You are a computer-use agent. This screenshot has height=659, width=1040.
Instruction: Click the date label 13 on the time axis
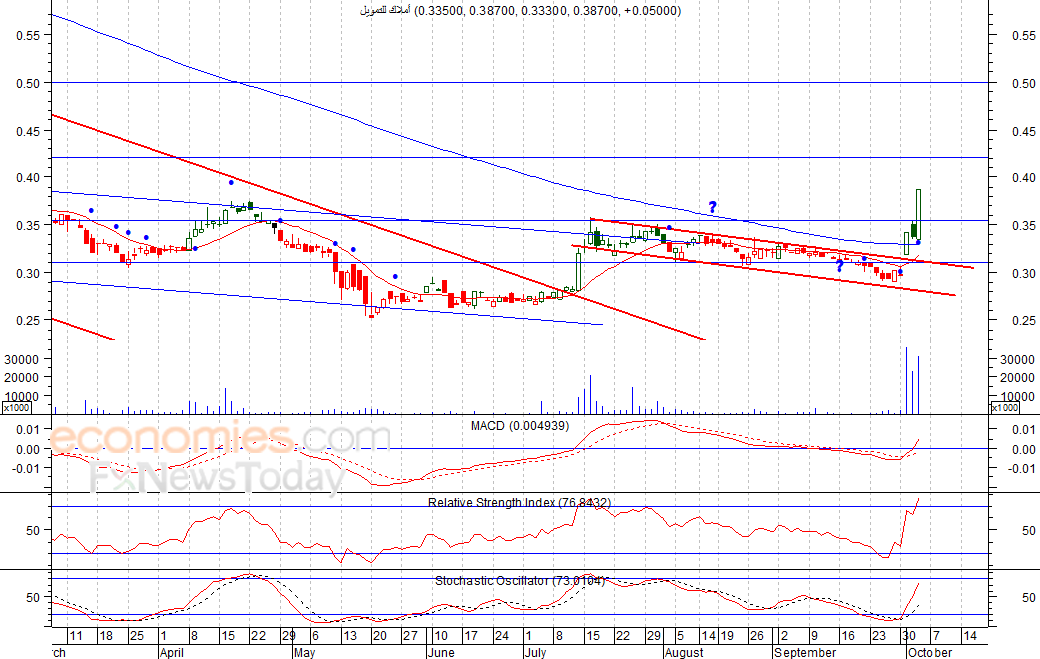point(349,636)
